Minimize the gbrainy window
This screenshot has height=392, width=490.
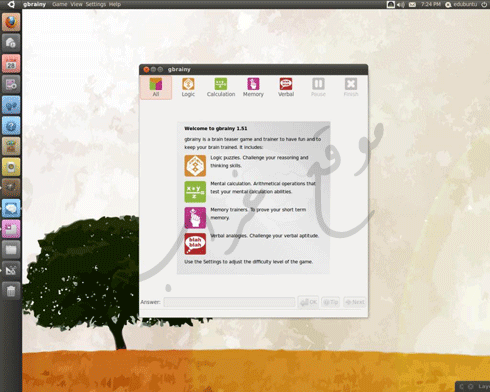click(153, 69)
